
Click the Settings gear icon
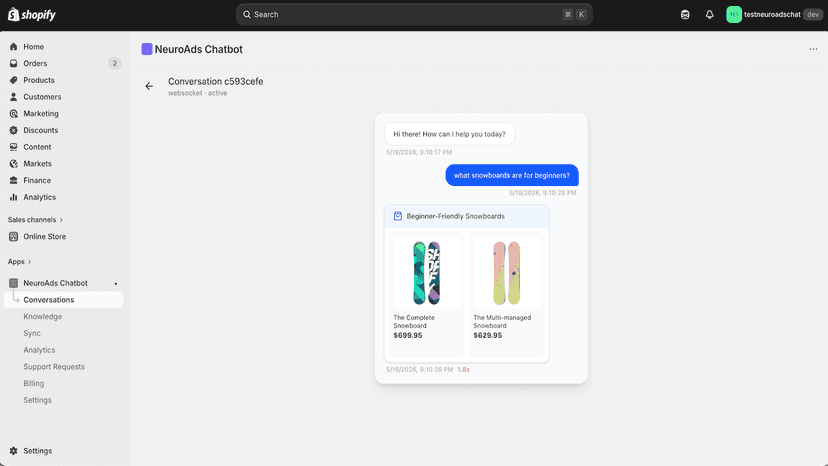[14, 451]
